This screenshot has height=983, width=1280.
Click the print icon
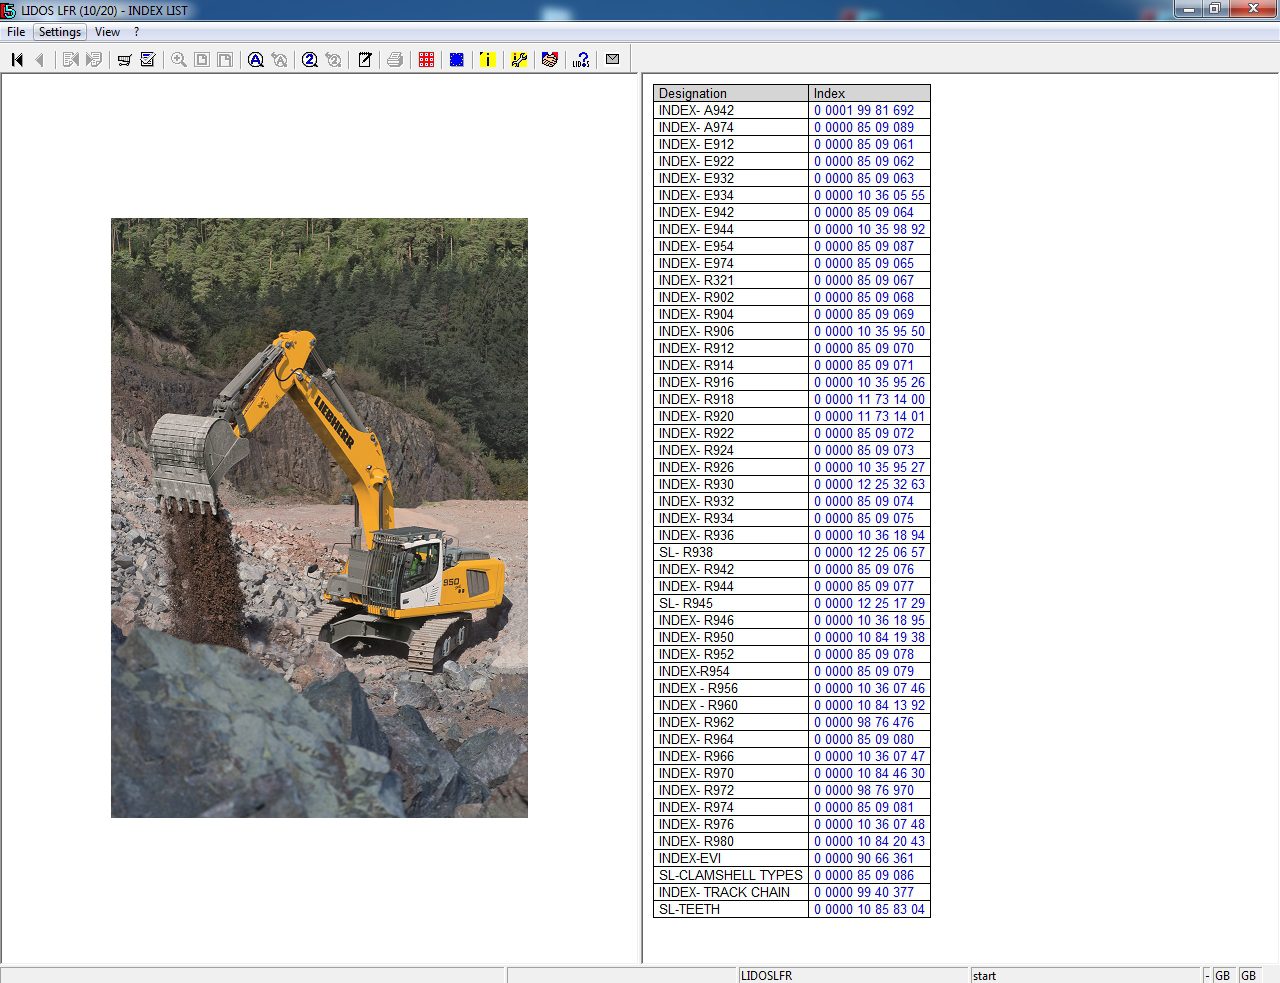click(395, 59)
